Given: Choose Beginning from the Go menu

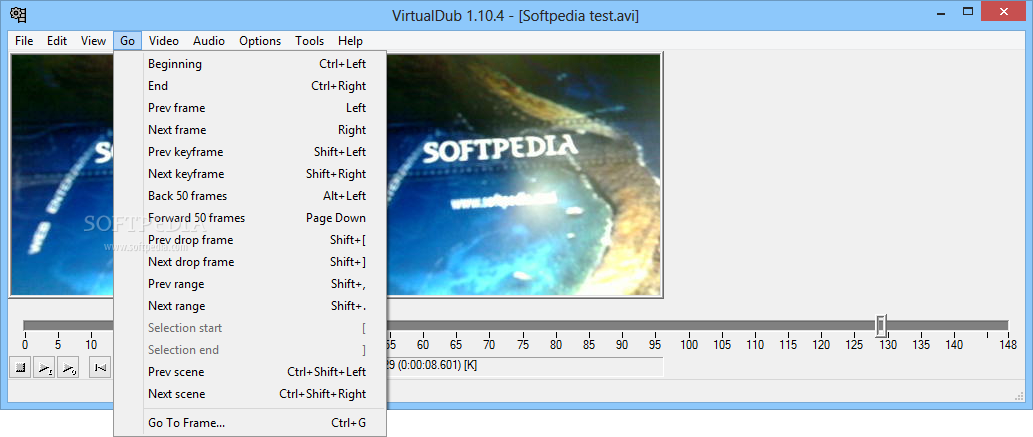Looking at the screenshot, I should pyautogui.click(x=250, y=64).
